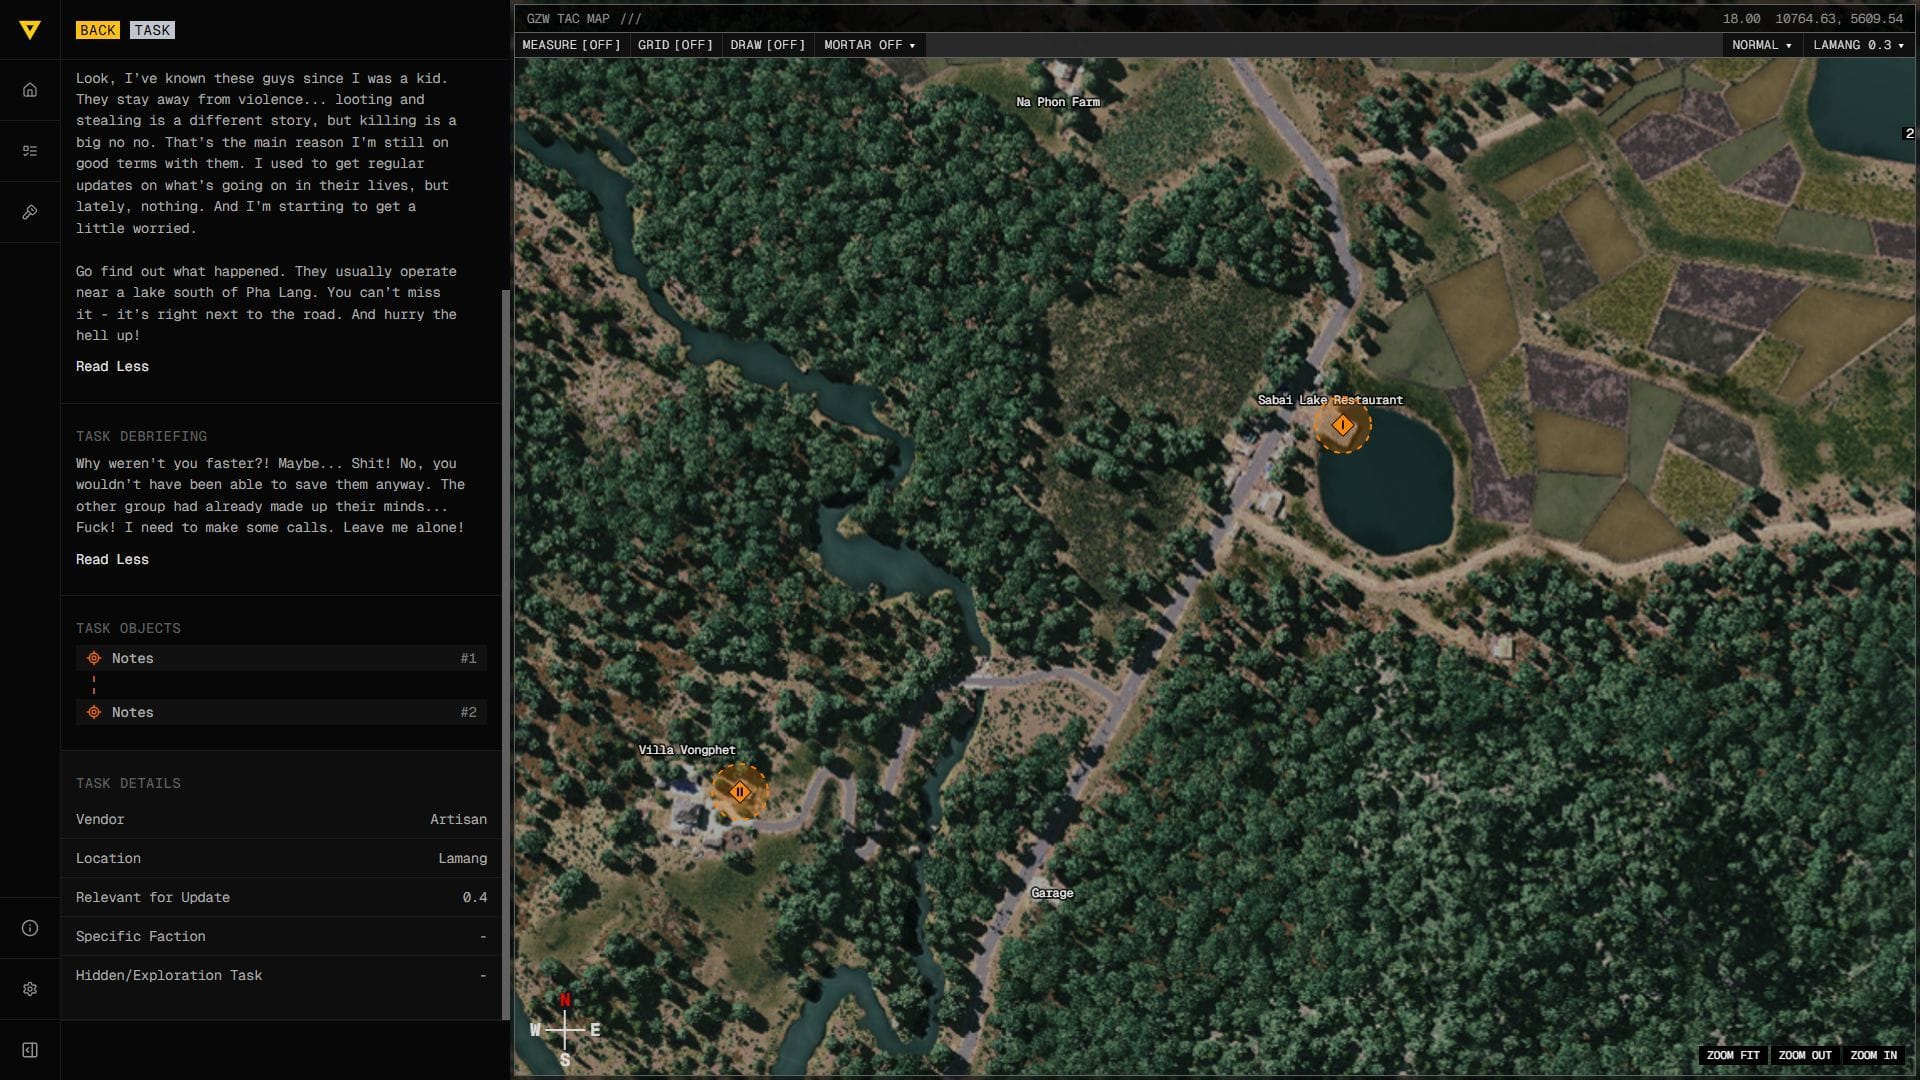Click the BACK tab button
Image resolution: width=1920 pixels, height=1080 pixels.
click(x=97, y=30)
